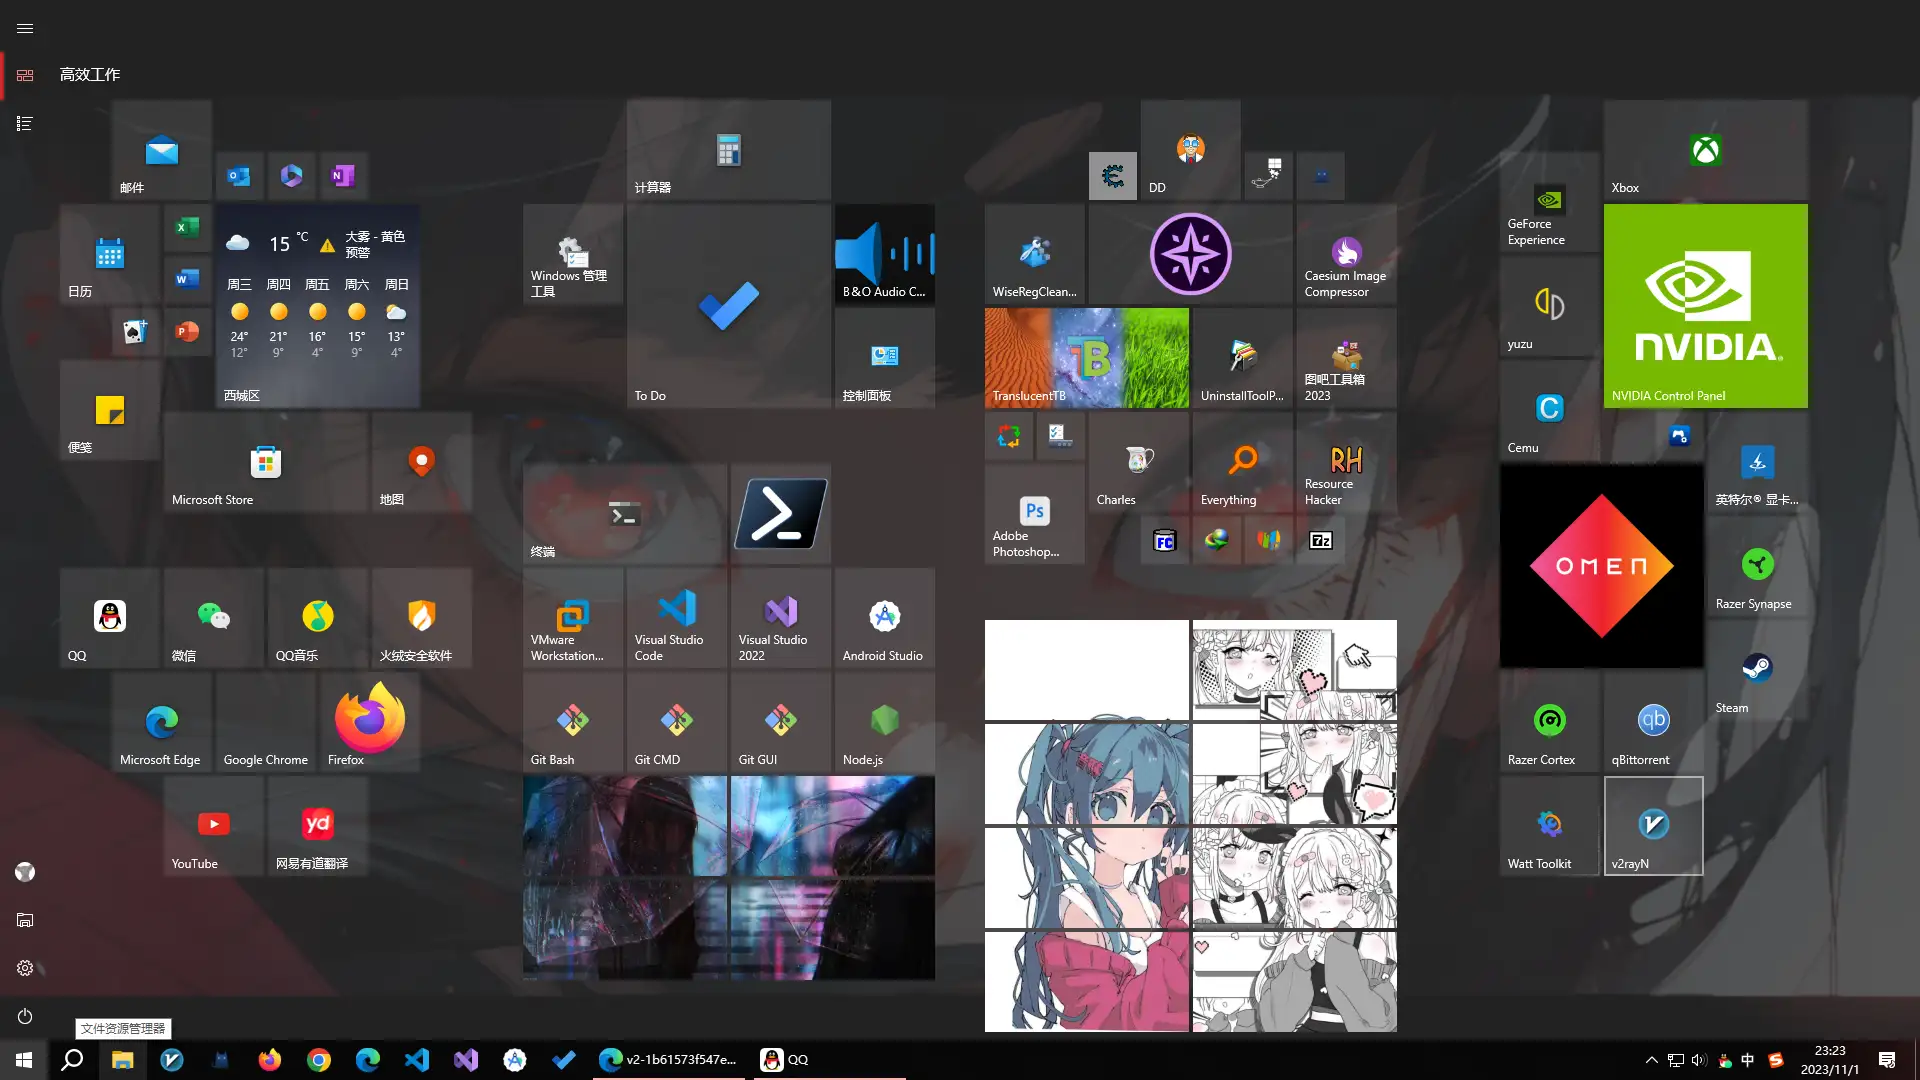Screen dimensions: 1920x1080
Task: Open the TranslucentTB tile
Action: pyautogui.click(x=1086, y=358)
